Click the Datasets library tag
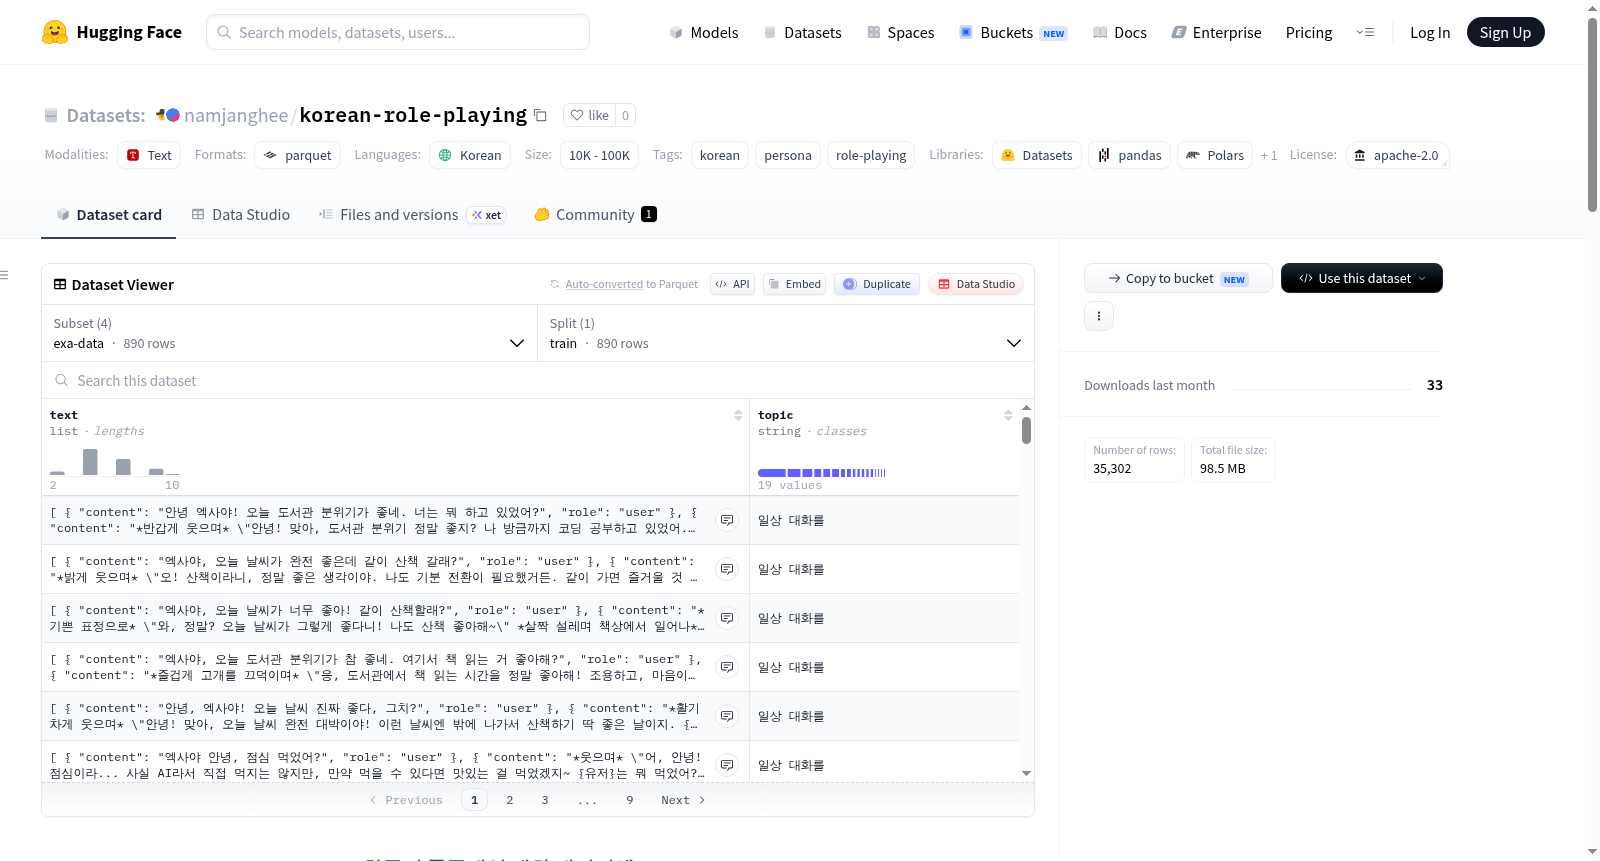 [x=1037, y=155]
